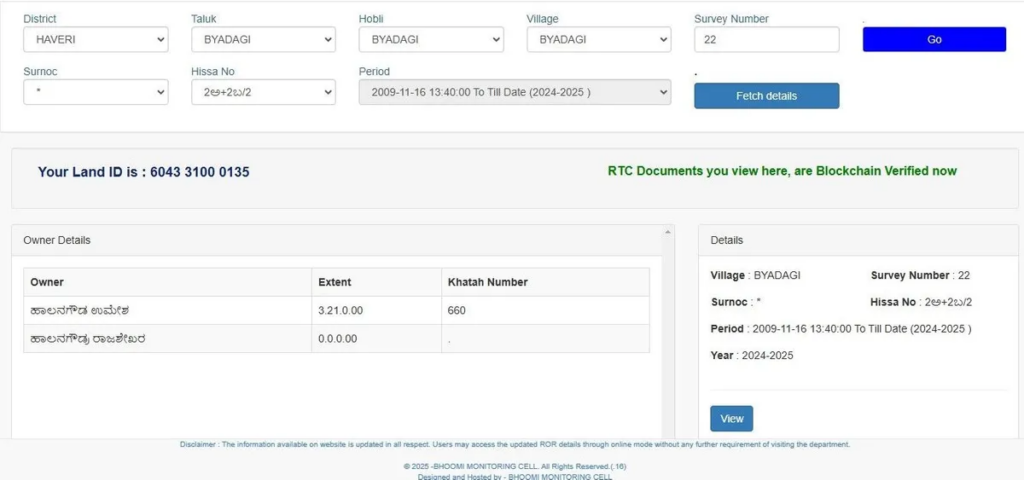Click the green Blockchain Verified message

782,171
